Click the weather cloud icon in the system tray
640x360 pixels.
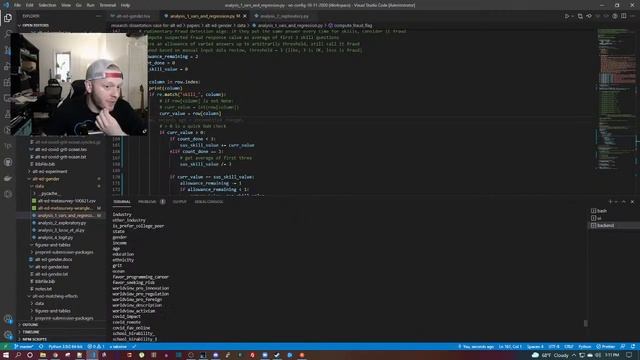pos(535,356)
